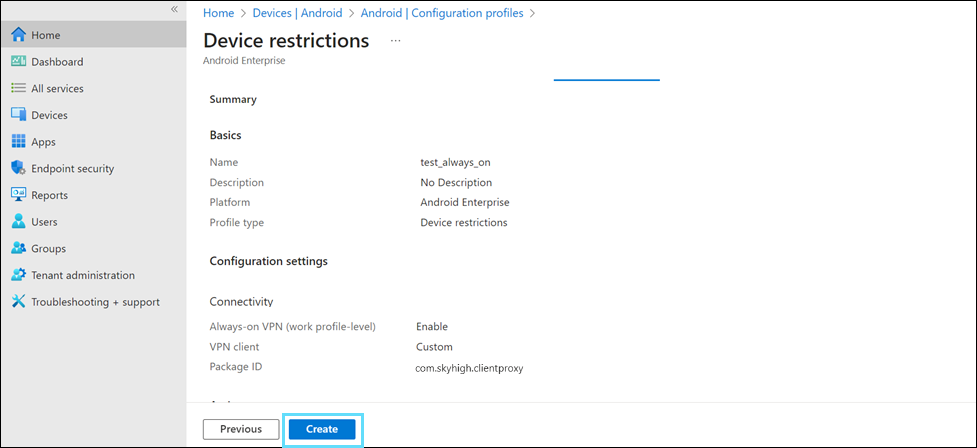Image resolution: width=977 pixels, height=448 pixels.
Task: Open Troubleshooting + support tools icon
Action: tap(18, 302)
